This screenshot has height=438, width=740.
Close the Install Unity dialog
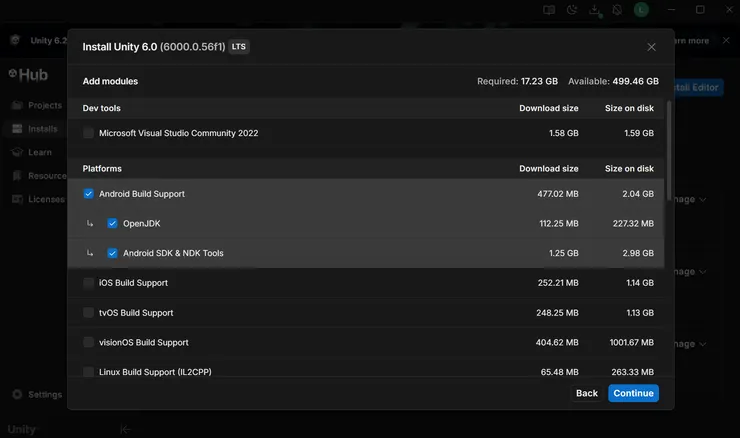[x=651, y=47]
